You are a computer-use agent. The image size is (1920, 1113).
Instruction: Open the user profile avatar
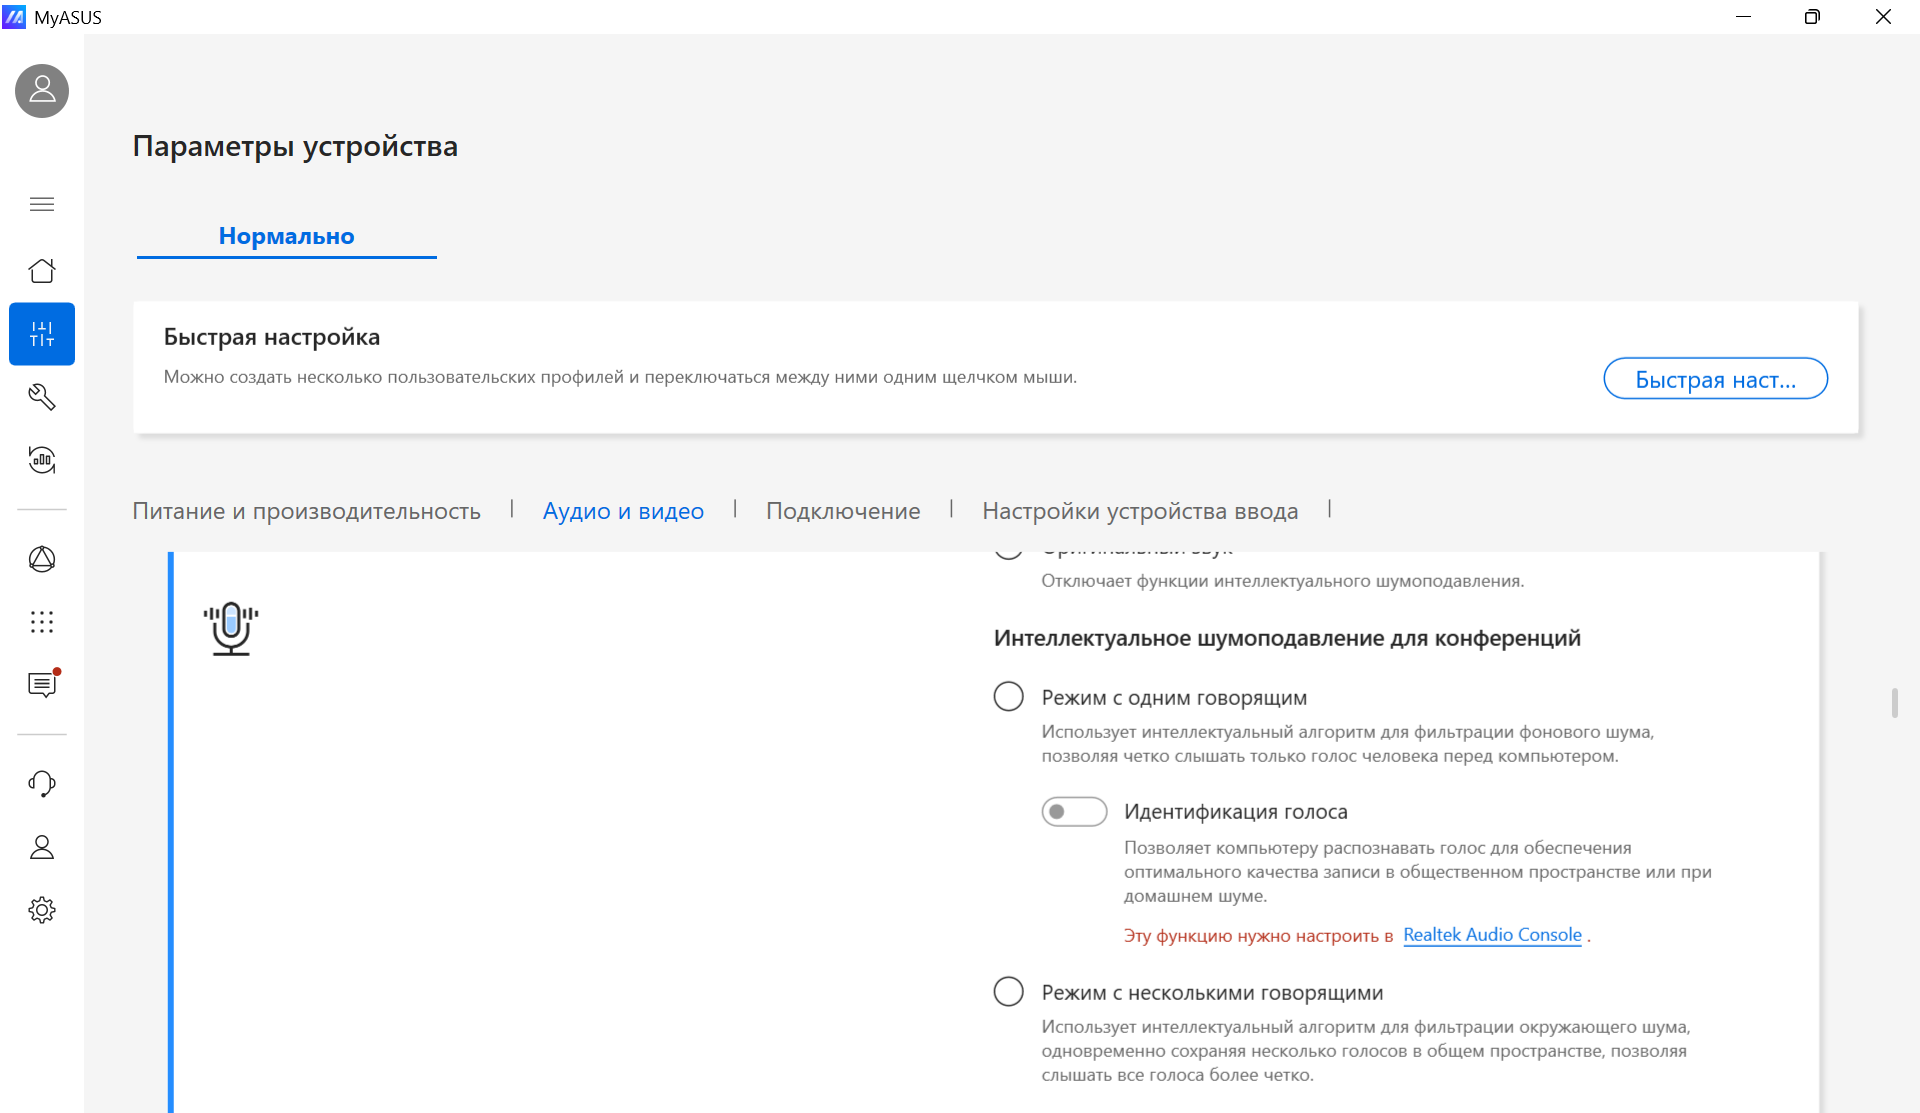42,91
